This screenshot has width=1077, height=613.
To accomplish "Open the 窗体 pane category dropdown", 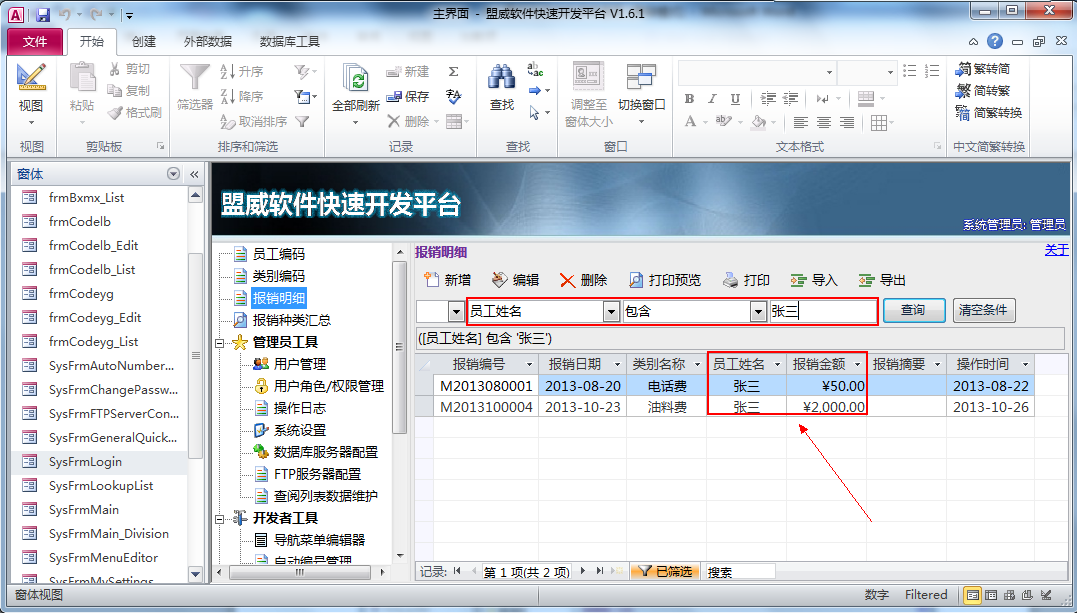I will 173,175.
